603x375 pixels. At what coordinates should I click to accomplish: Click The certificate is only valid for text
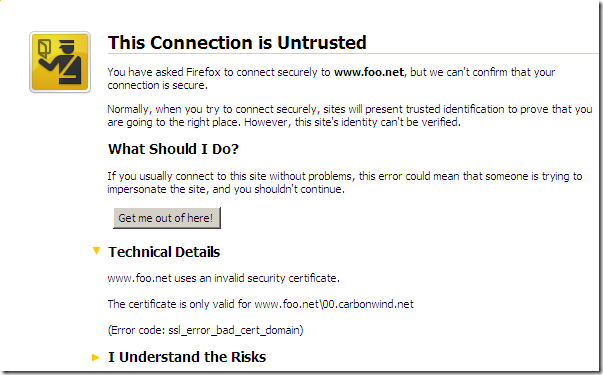(x=179, y=304)
